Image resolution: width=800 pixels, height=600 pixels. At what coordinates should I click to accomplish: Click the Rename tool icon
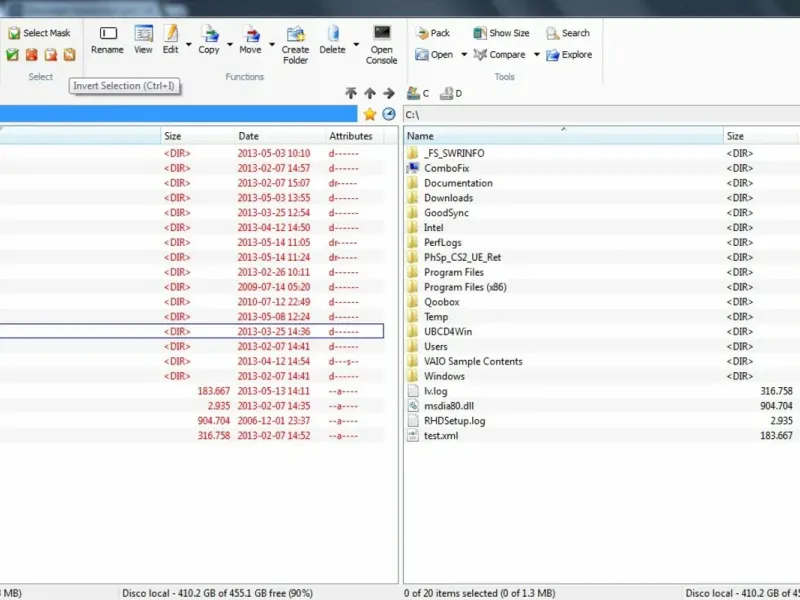pos(107,40)
